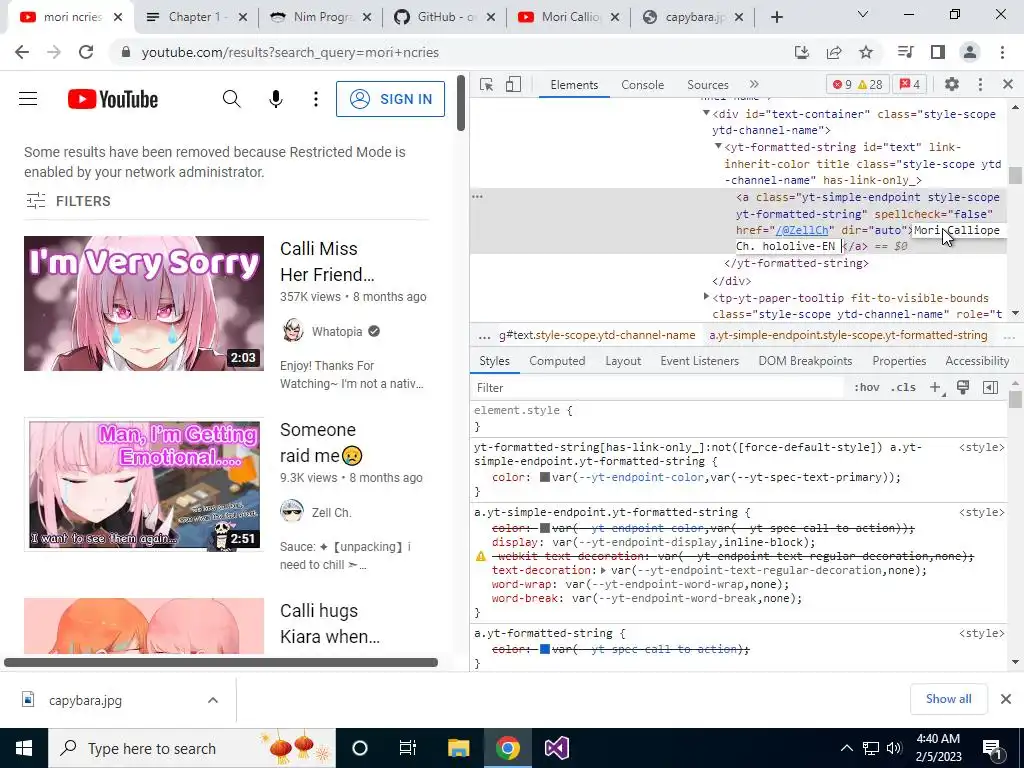Screen dimensions: 1024x768
Task: Click the 4 issues badge
Action: point(910,84)
